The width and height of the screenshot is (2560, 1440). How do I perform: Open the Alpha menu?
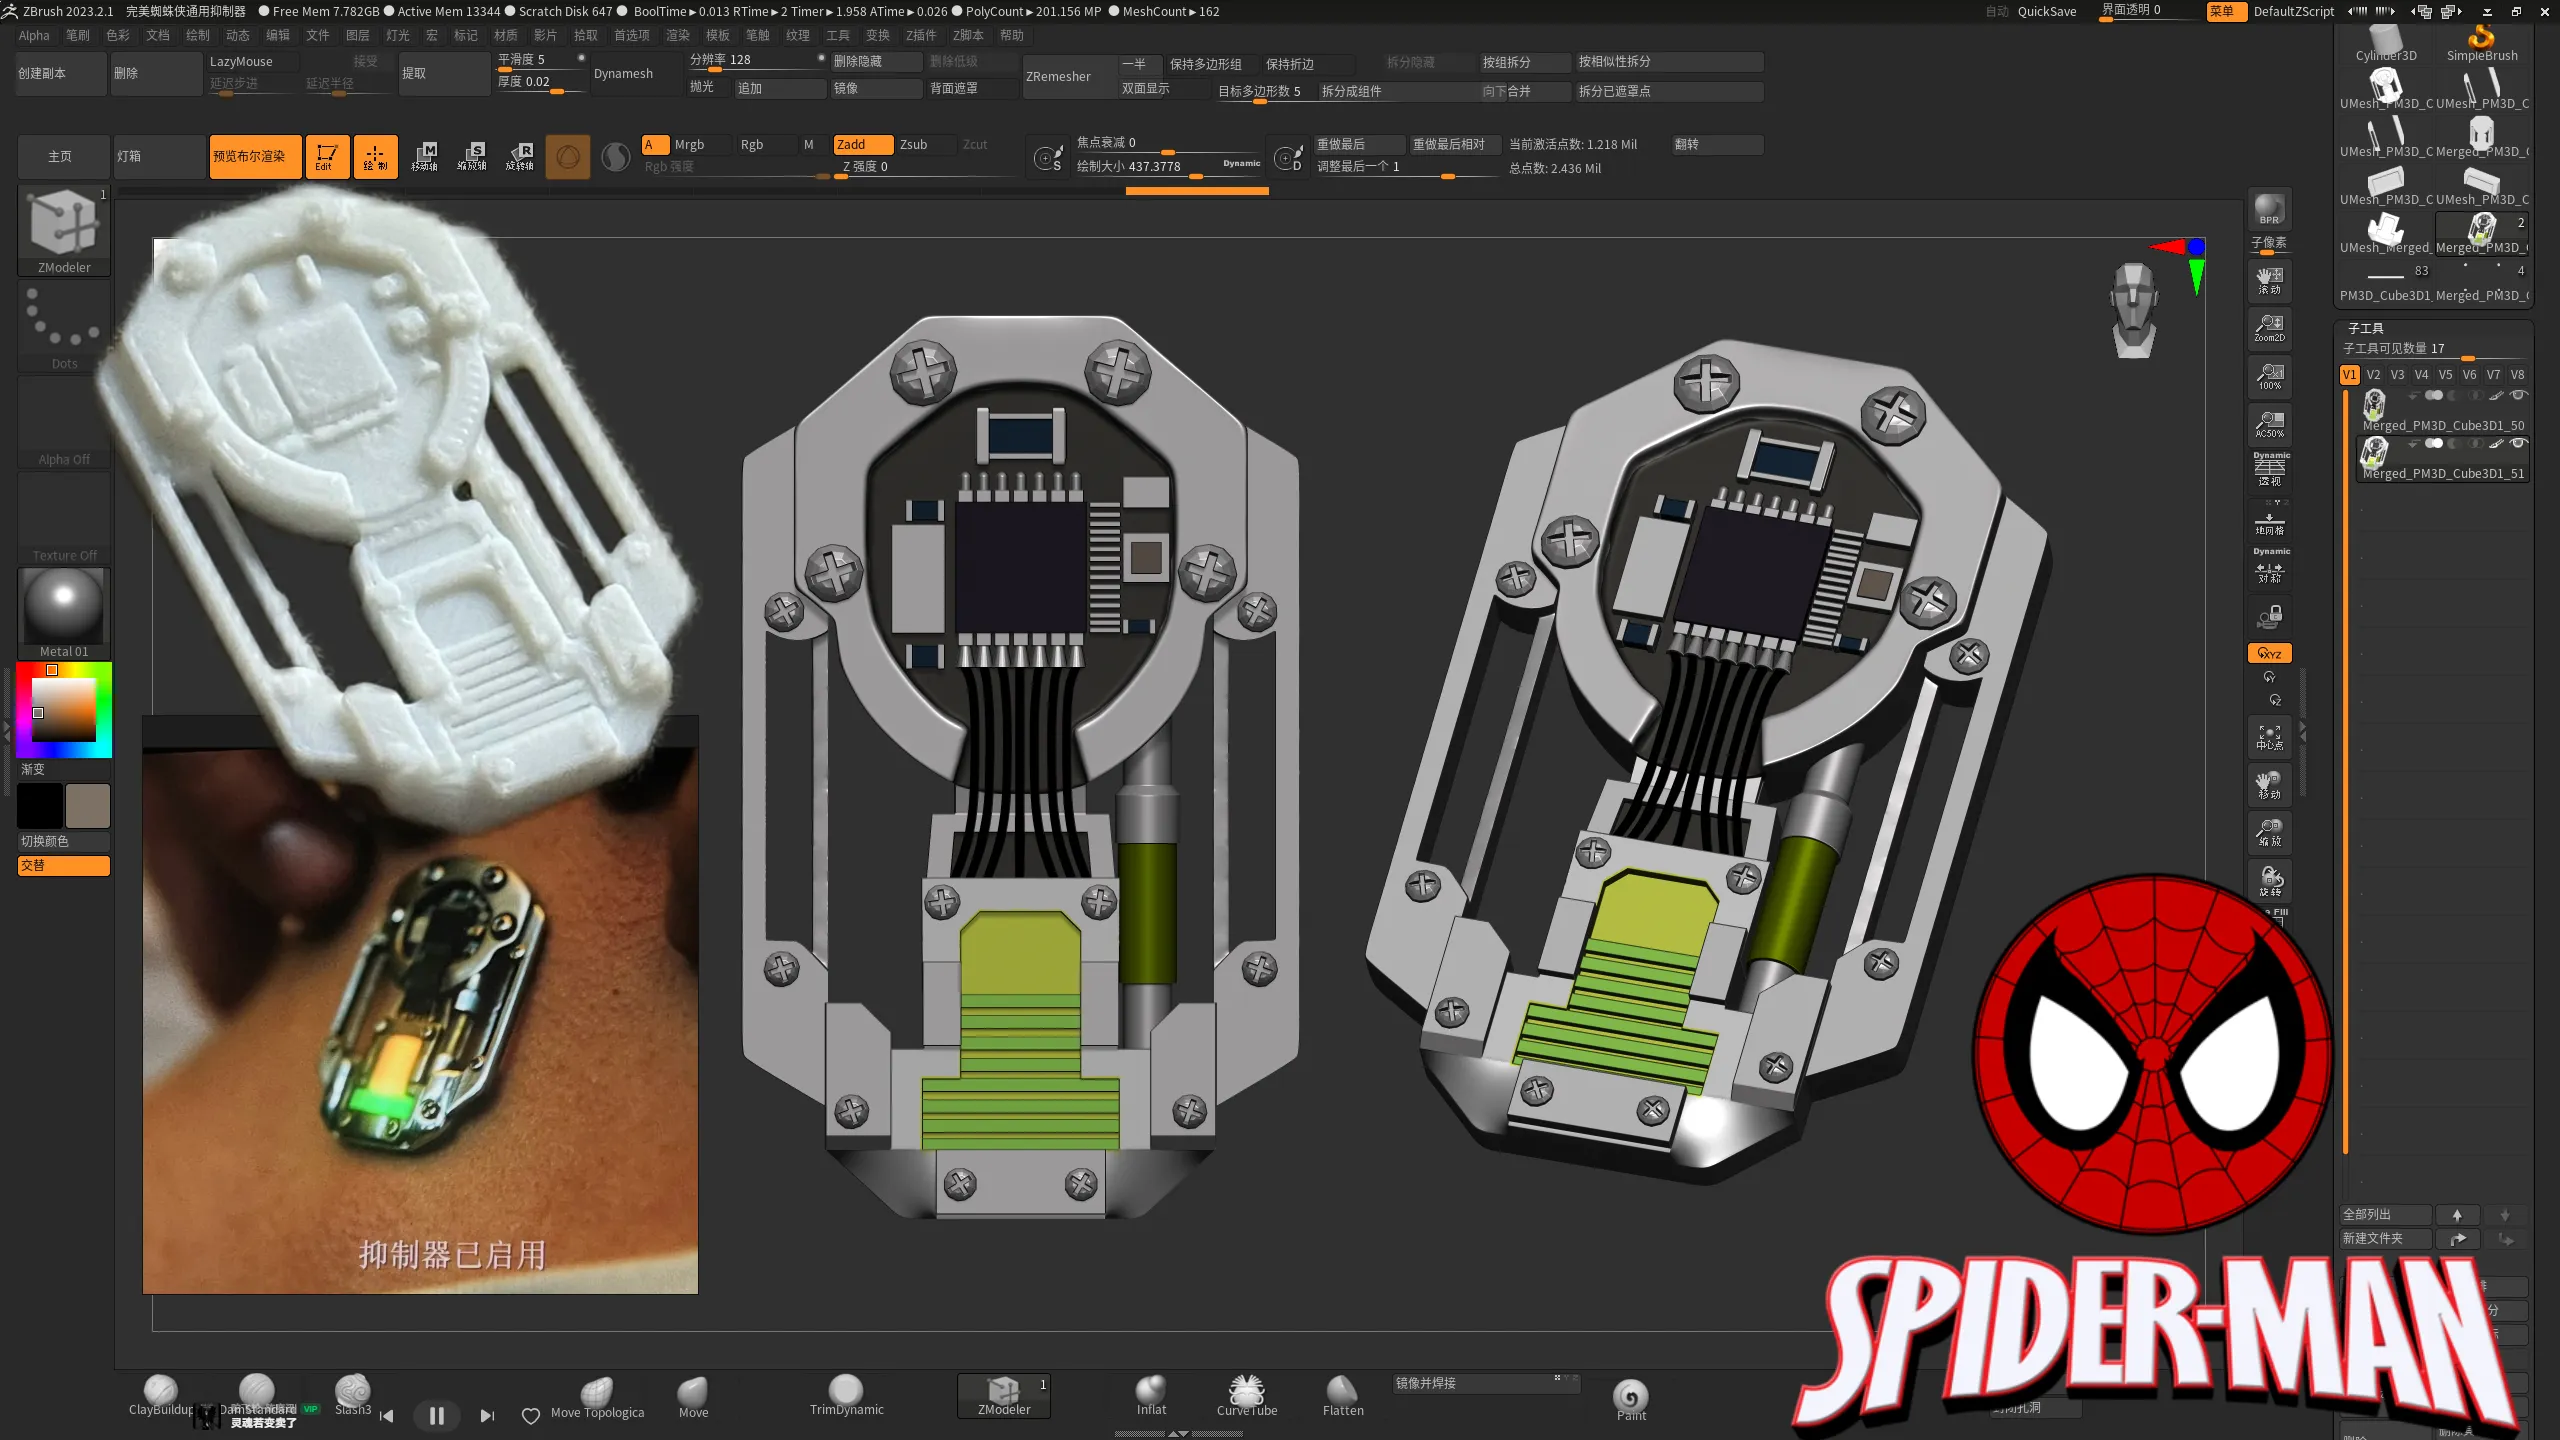click(x=34, y=36)
